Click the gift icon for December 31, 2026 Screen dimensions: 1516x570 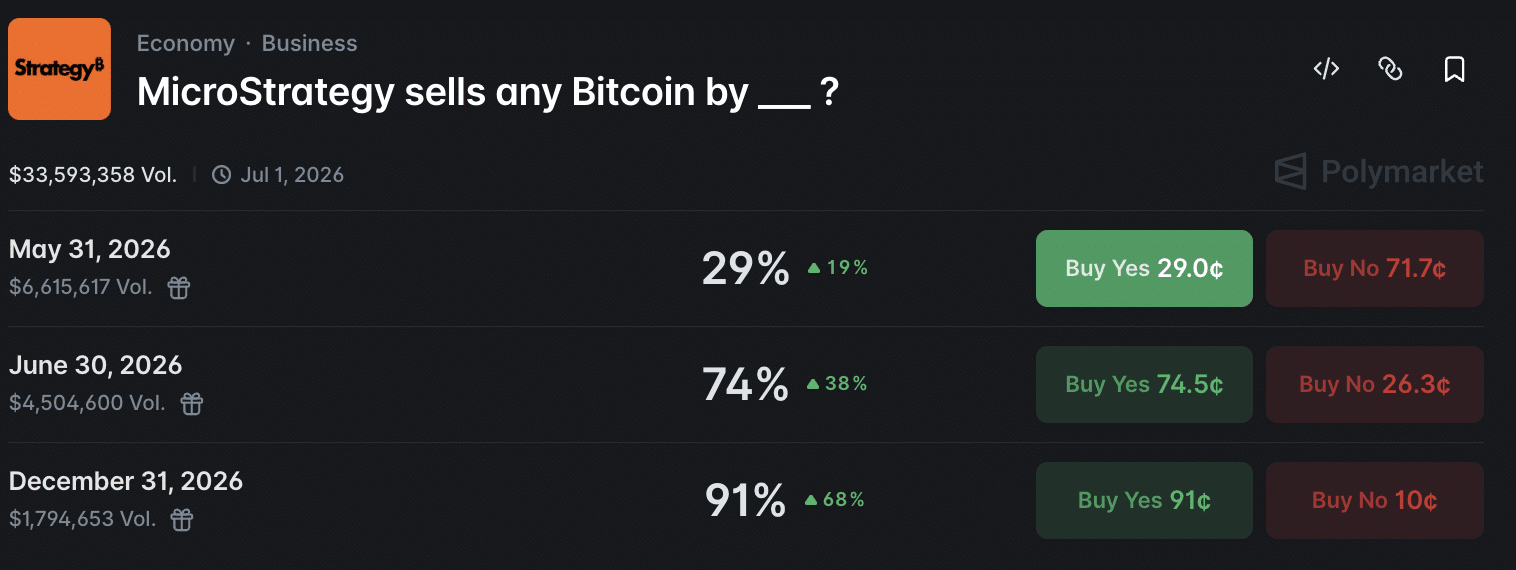(x=182, y=520)
